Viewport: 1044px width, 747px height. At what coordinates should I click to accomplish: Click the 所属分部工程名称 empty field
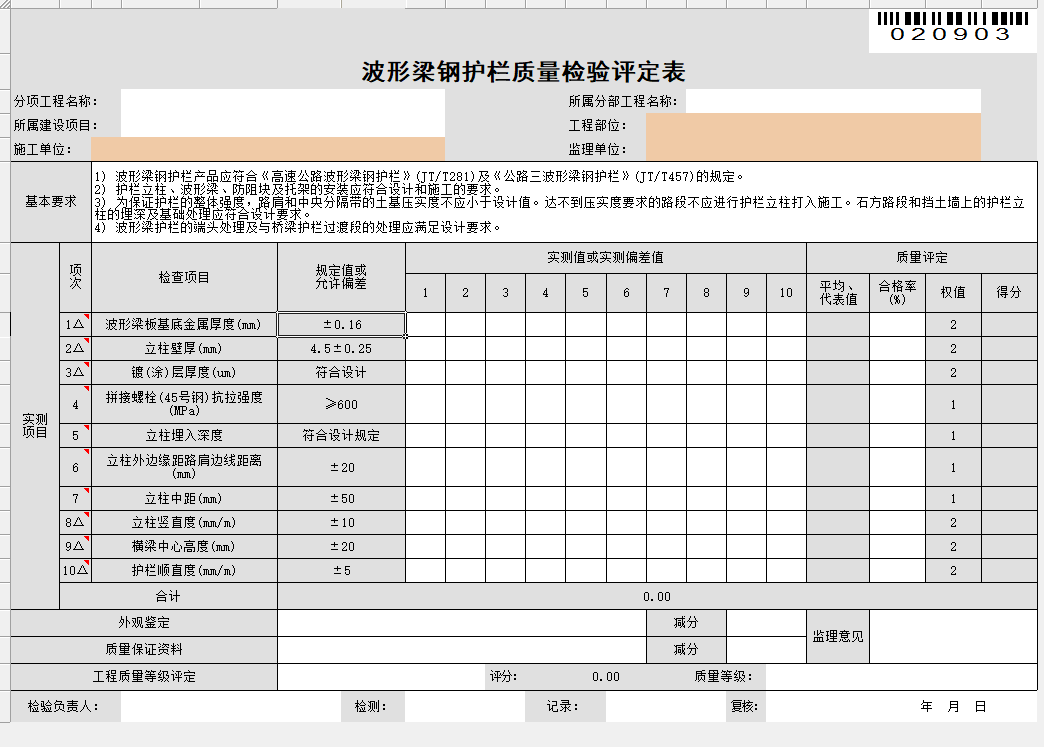coord(832,101)
